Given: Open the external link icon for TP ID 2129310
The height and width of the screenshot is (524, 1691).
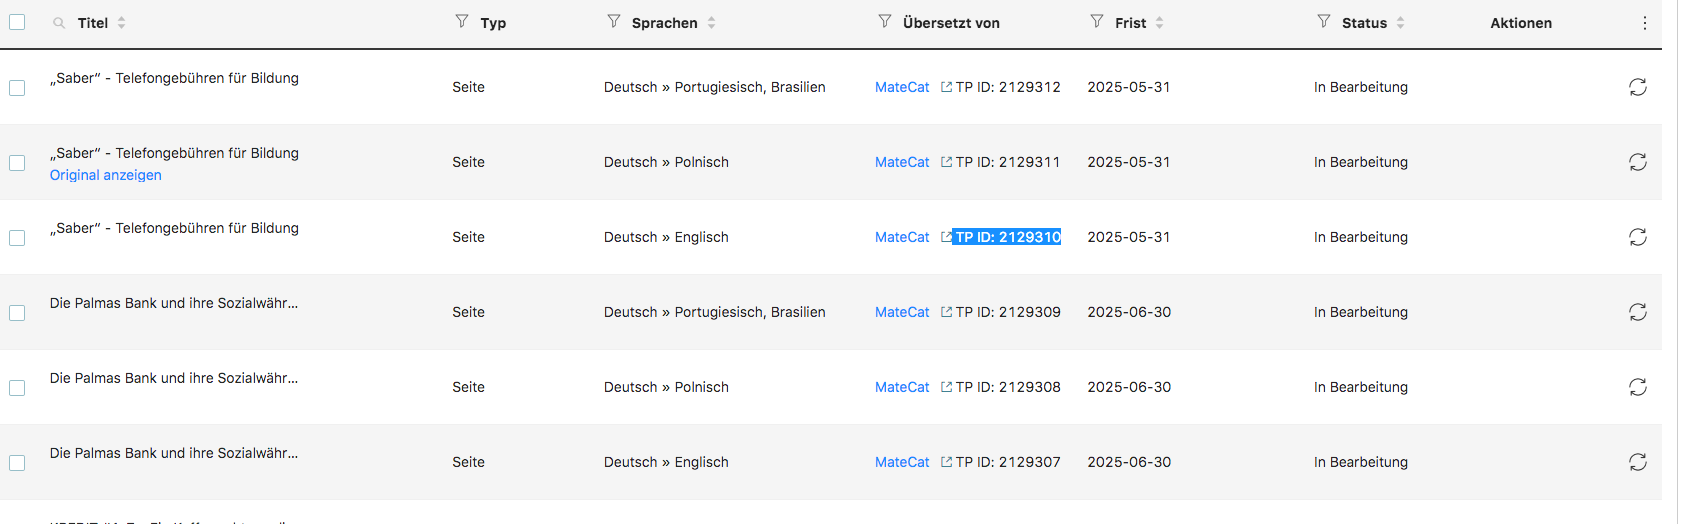Looking at the screenshot, I should 946,237.
